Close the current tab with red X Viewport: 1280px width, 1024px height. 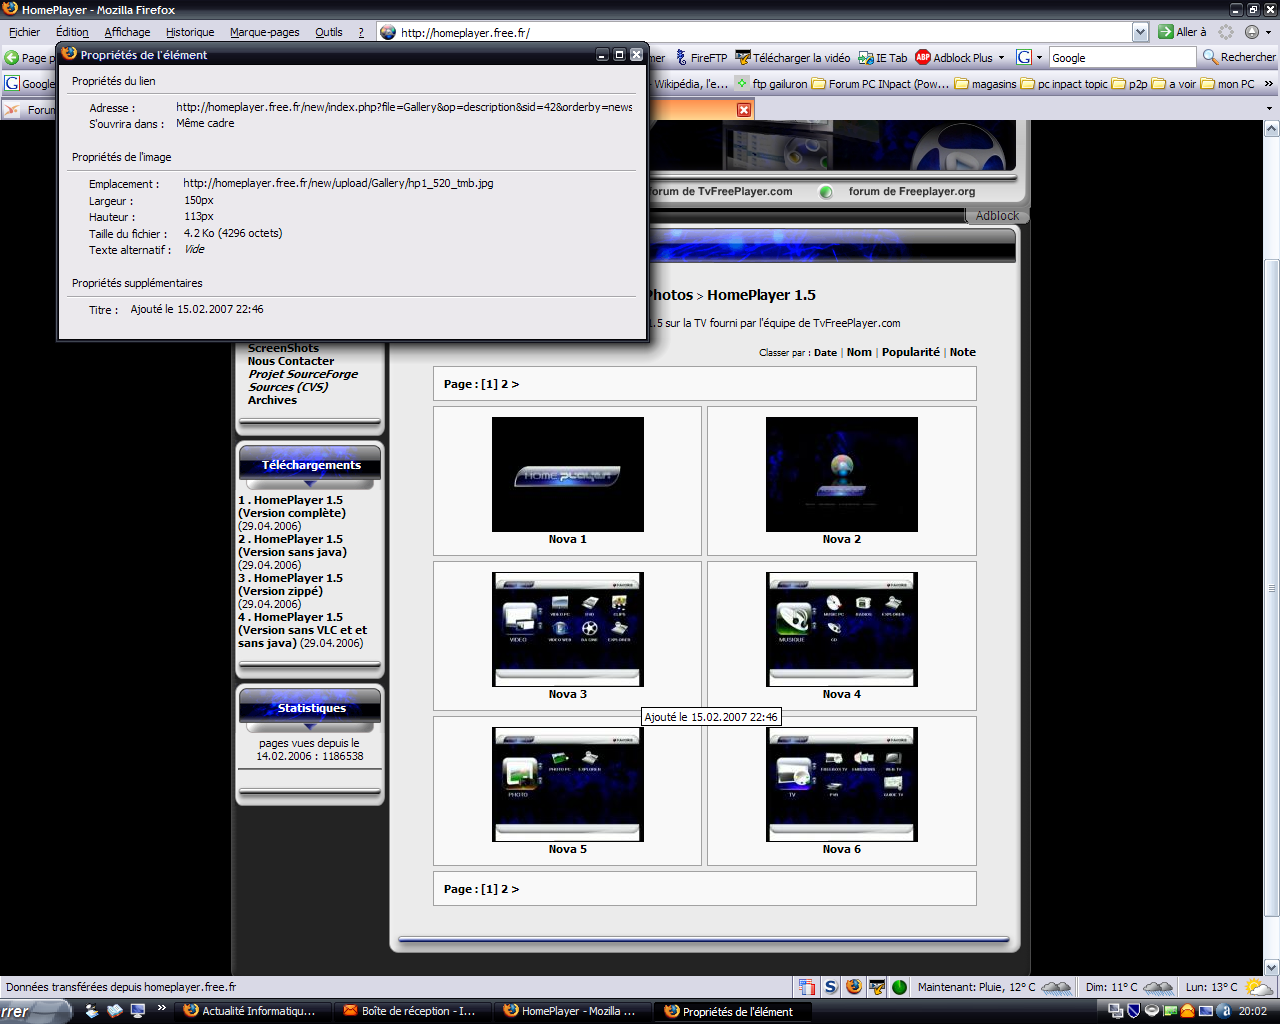743,109
